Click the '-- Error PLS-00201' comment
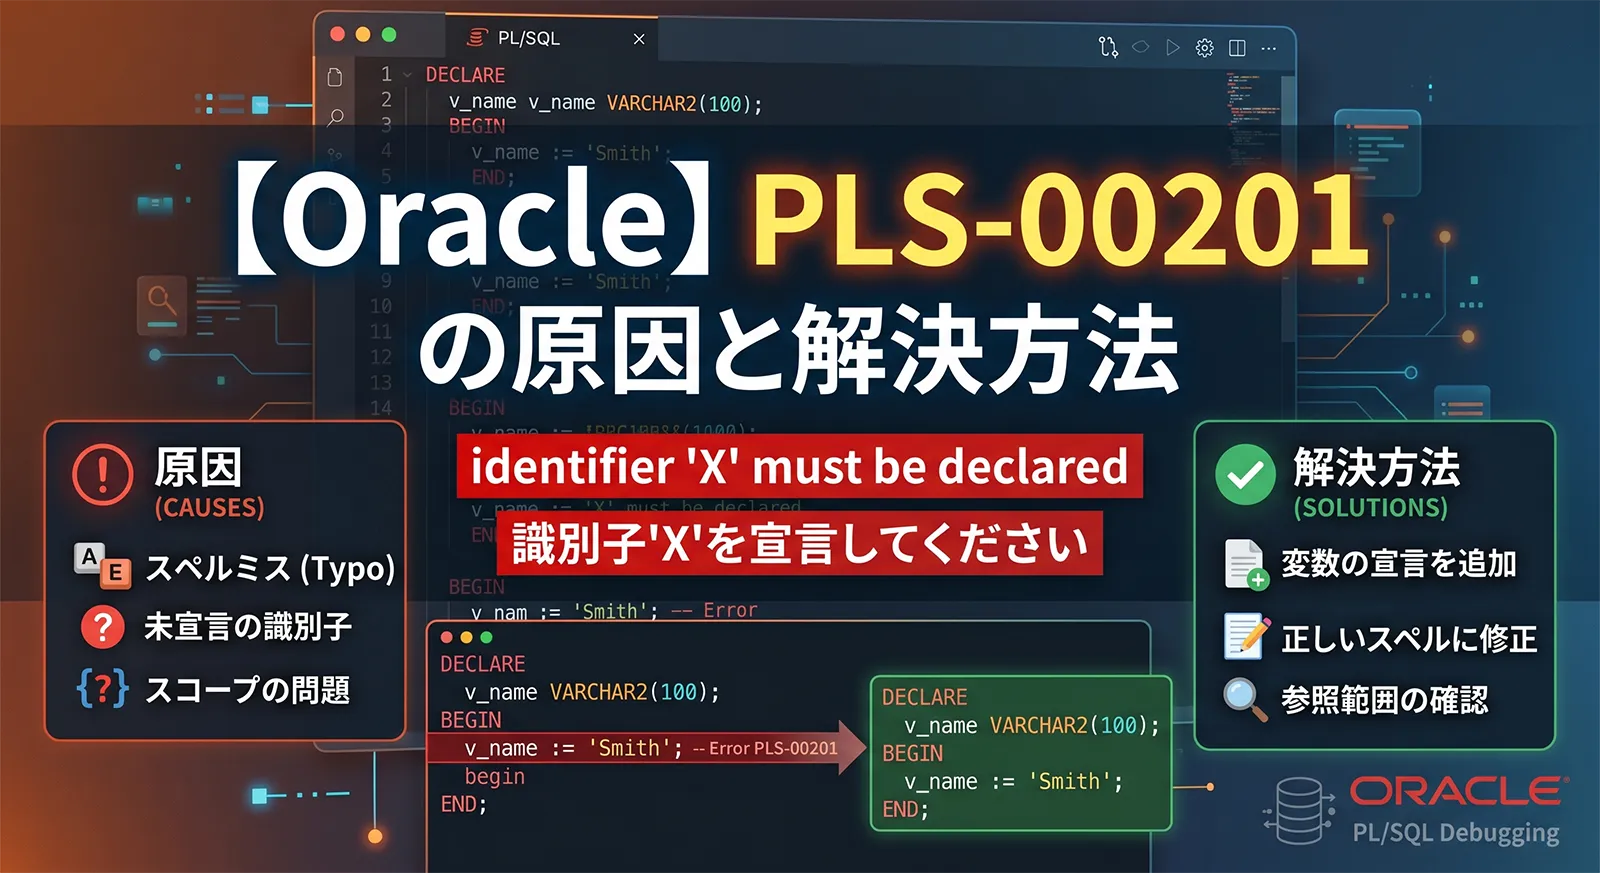Screen dimensions: 1600x873 click(765, 748)
